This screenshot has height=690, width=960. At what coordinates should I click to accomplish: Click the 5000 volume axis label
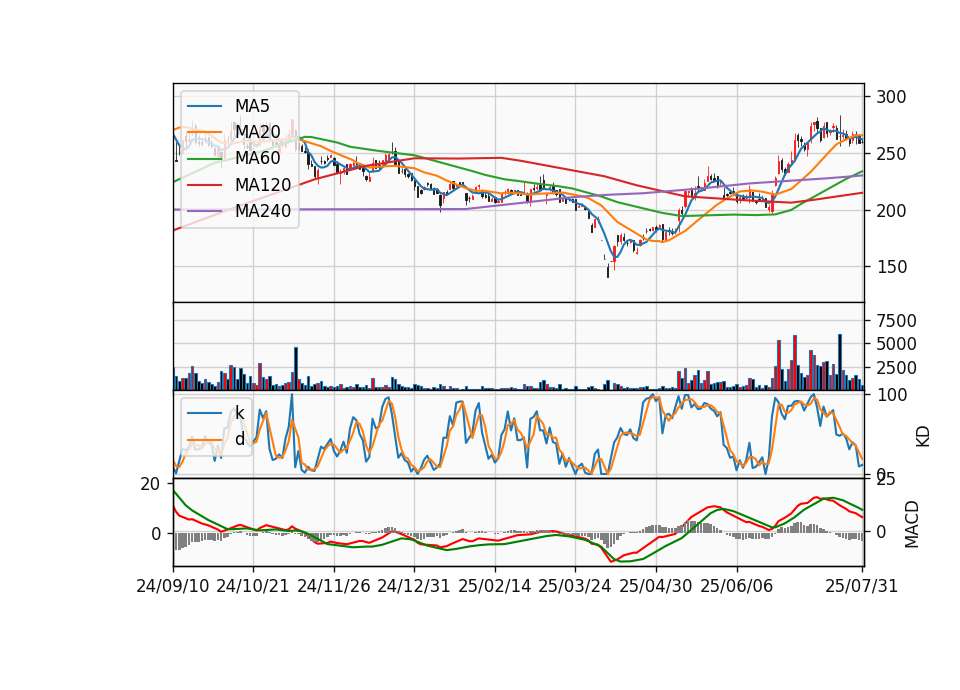tap(896, 344)
